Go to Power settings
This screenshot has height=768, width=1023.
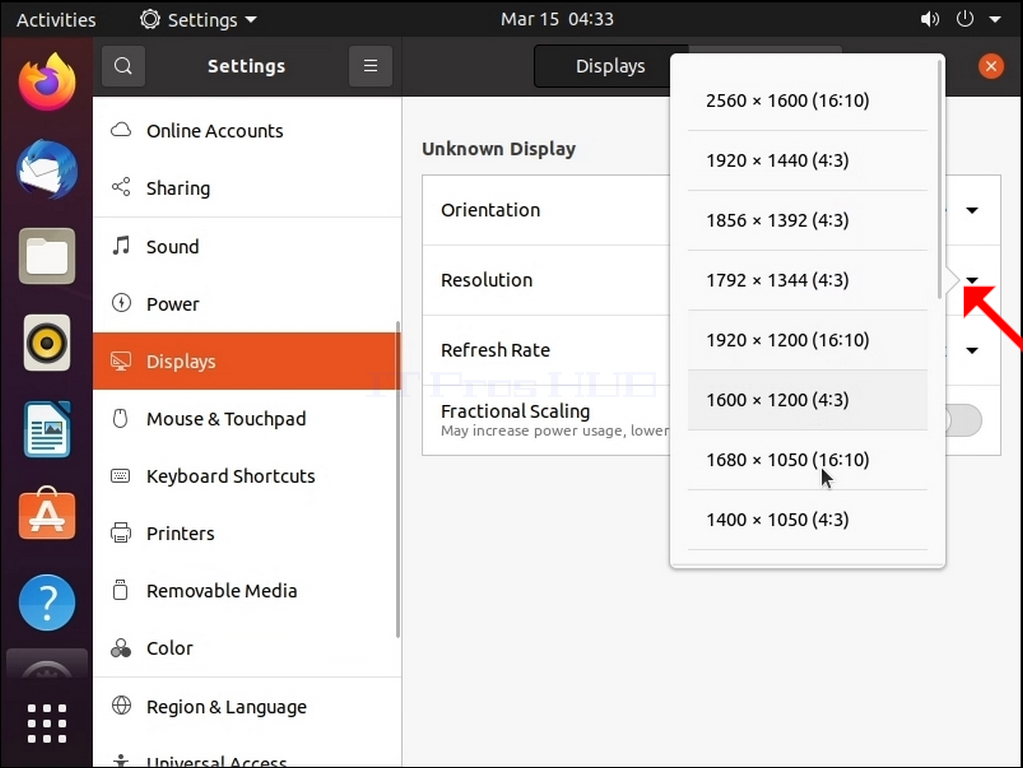[x=247, y=304]
